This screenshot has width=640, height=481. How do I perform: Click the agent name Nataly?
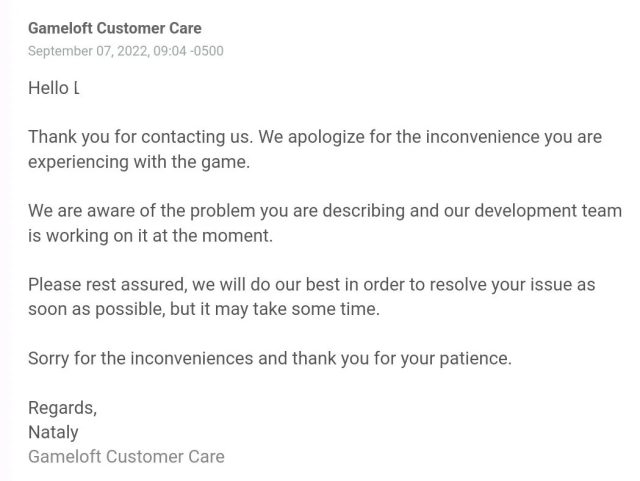click(53, 432)
